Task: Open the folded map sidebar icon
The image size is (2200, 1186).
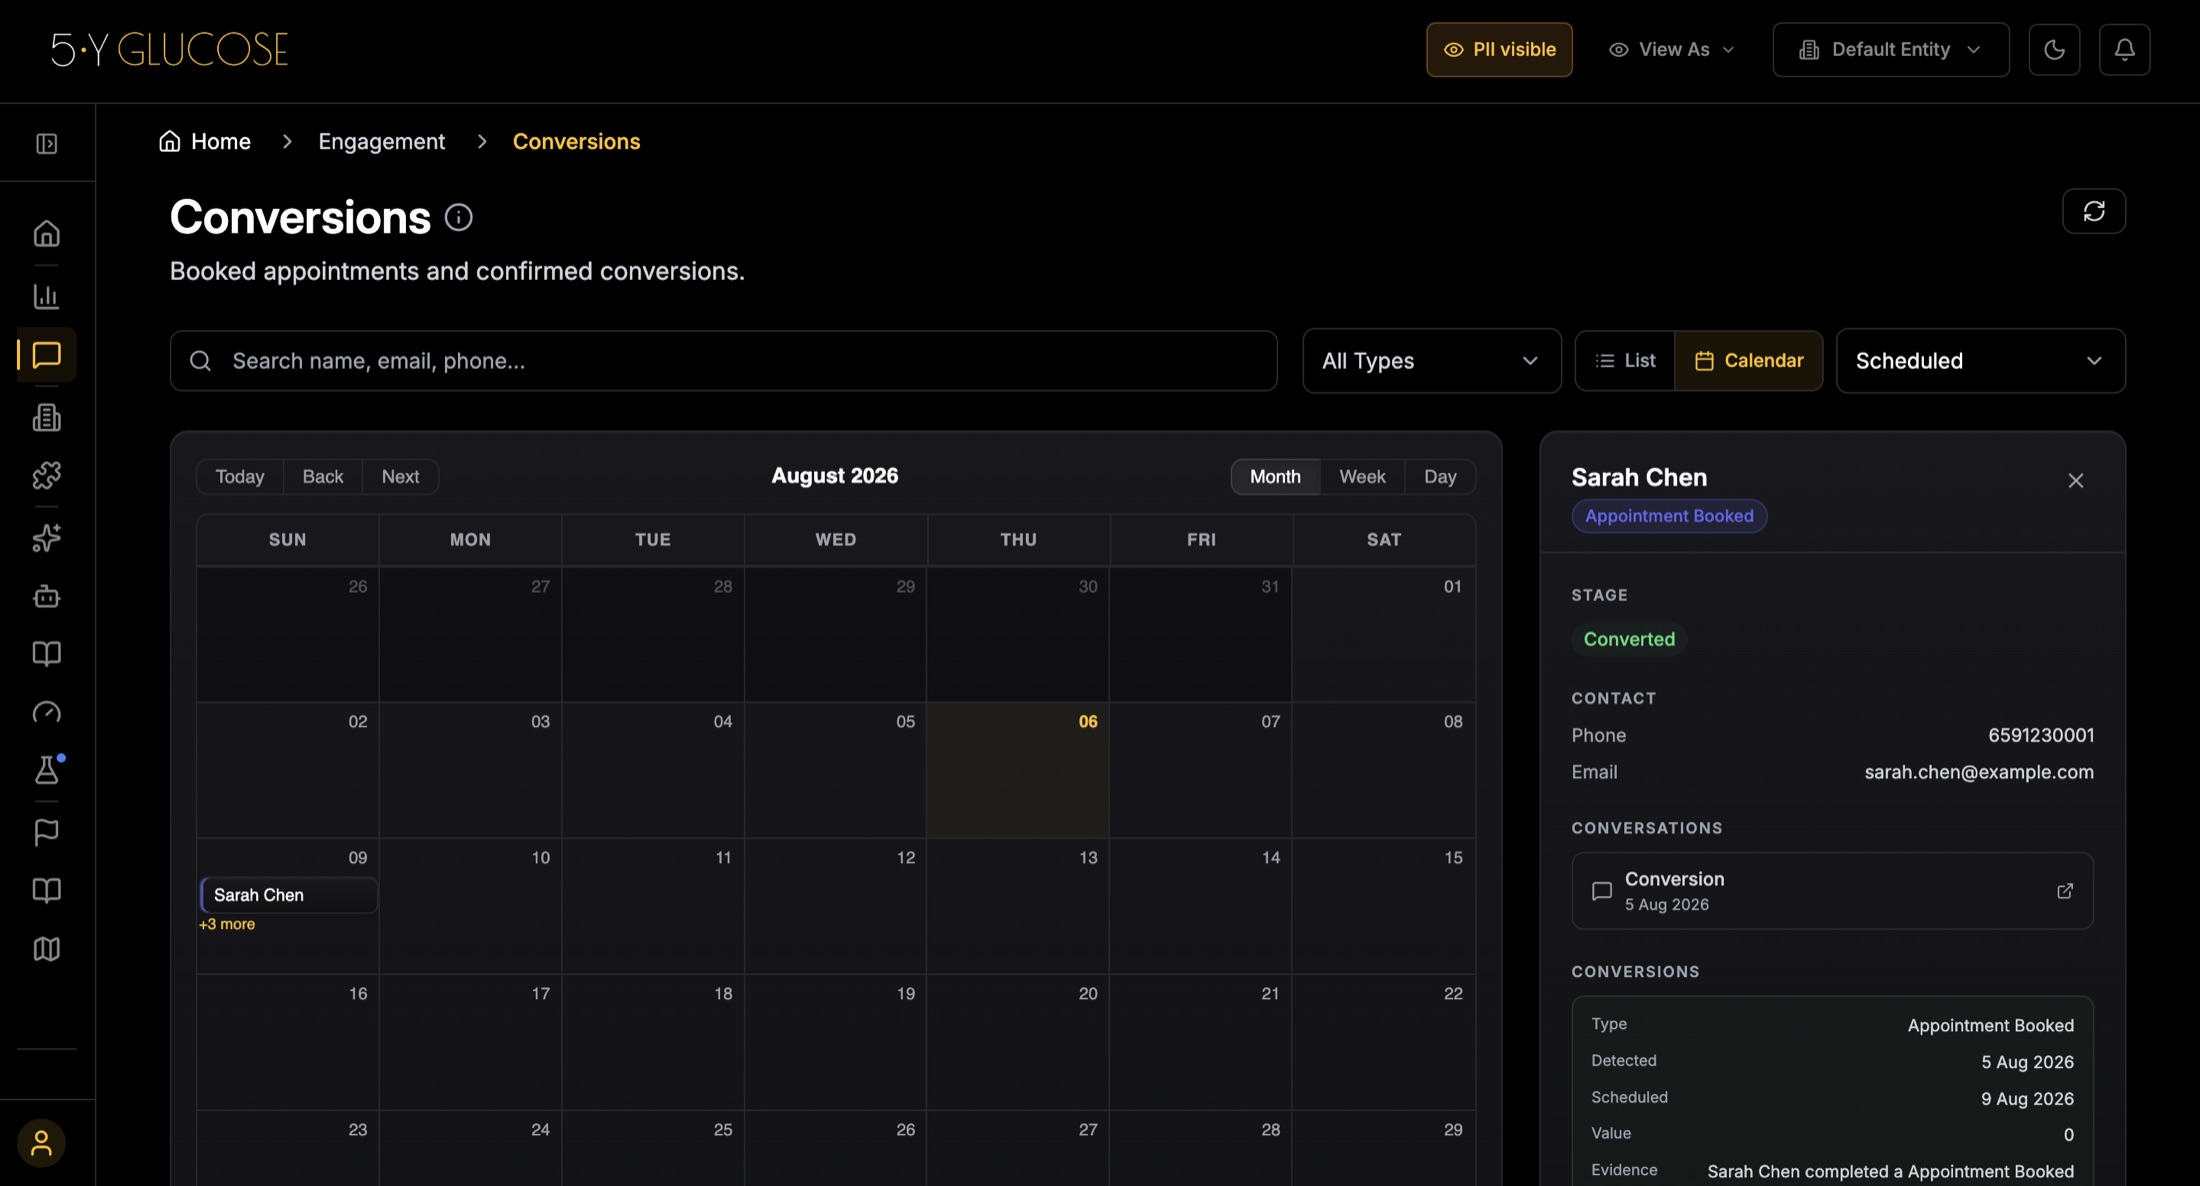Action: click(47, 949)
